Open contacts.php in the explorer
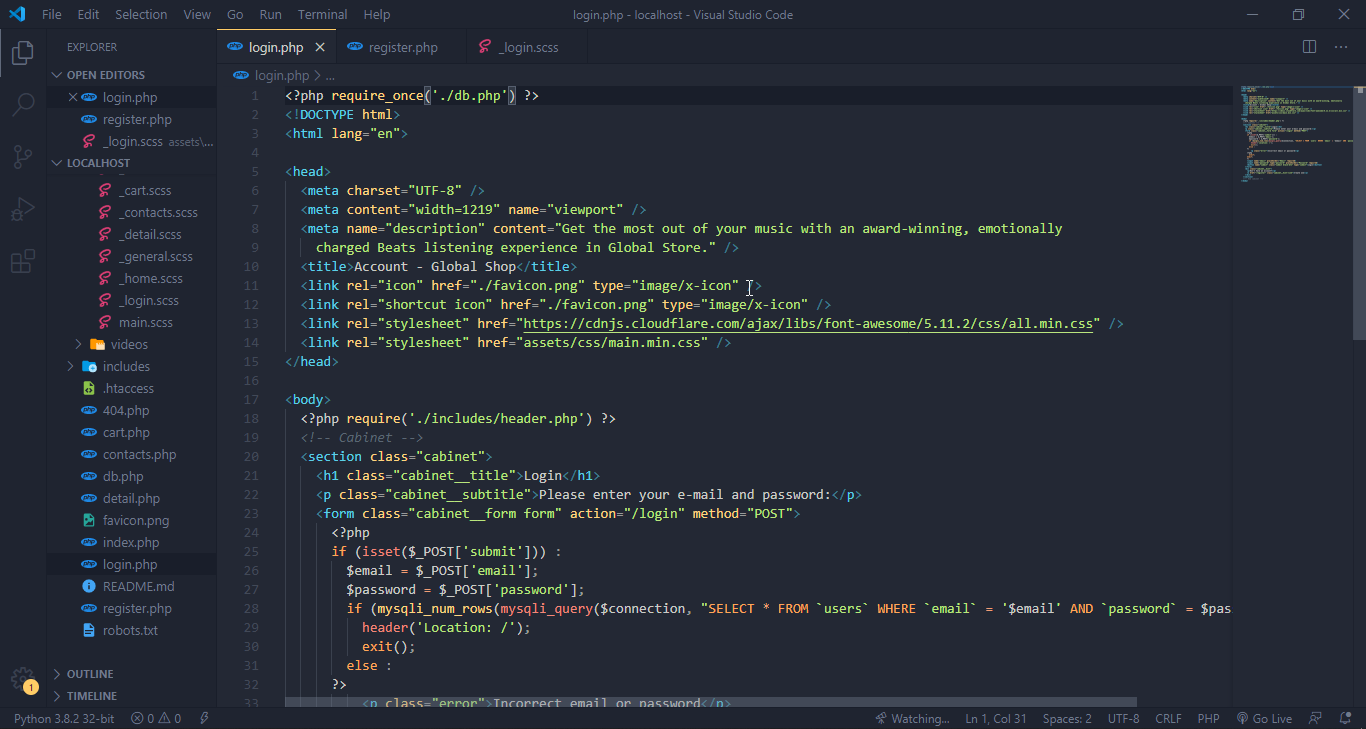The image size is (1366, 729). 131,454
